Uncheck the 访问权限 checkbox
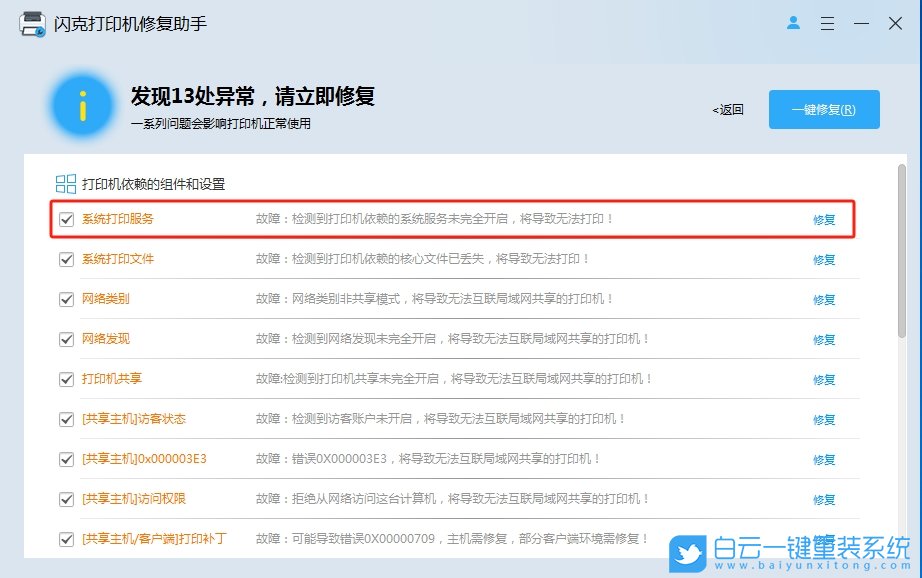Screen dimensions: 922x578 [x=65, y=499]
